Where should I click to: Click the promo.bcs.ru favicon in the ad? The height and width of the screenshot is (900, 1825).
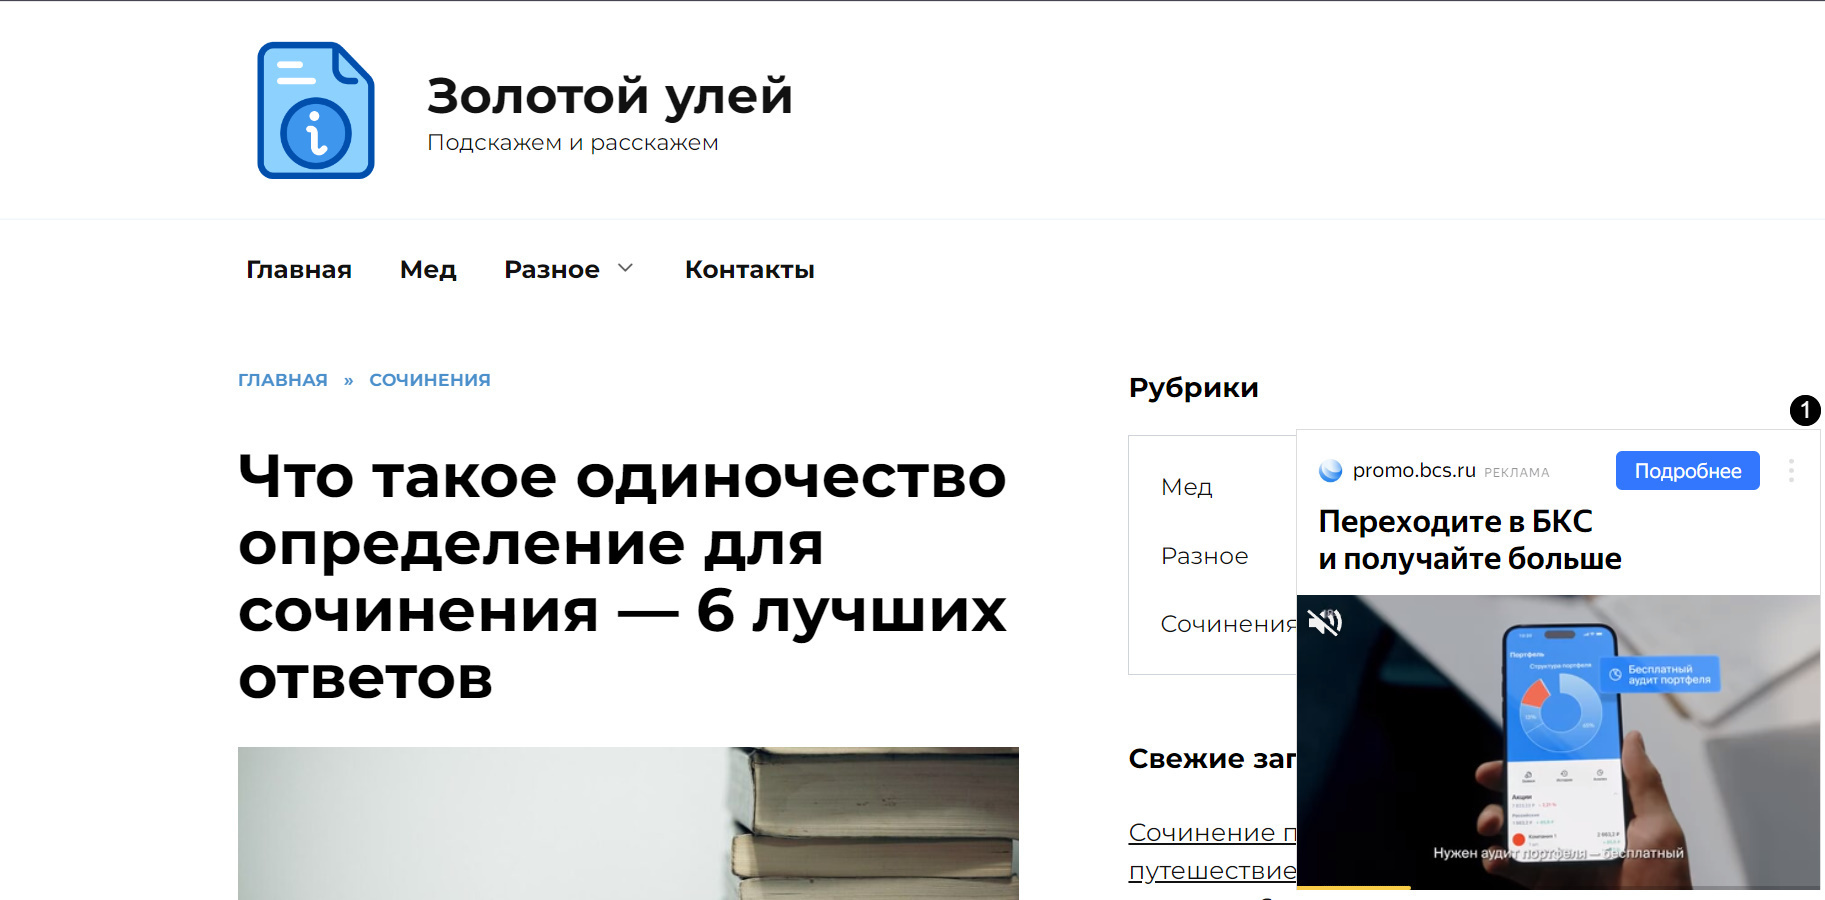click(x=1330, y=470)
